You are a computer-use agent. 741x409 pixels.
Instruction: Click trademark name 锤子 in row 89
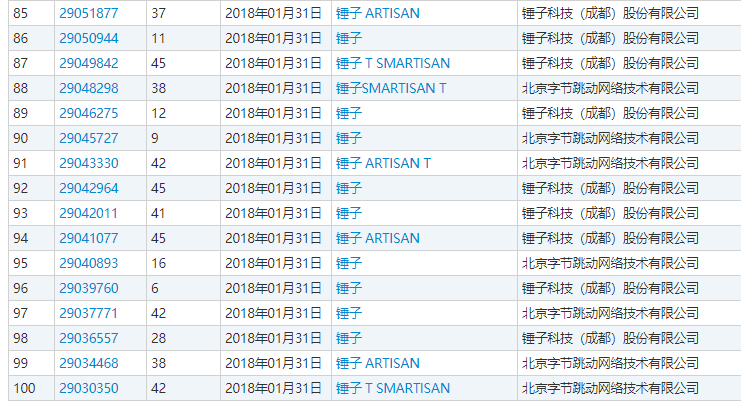tap(349, 113)
